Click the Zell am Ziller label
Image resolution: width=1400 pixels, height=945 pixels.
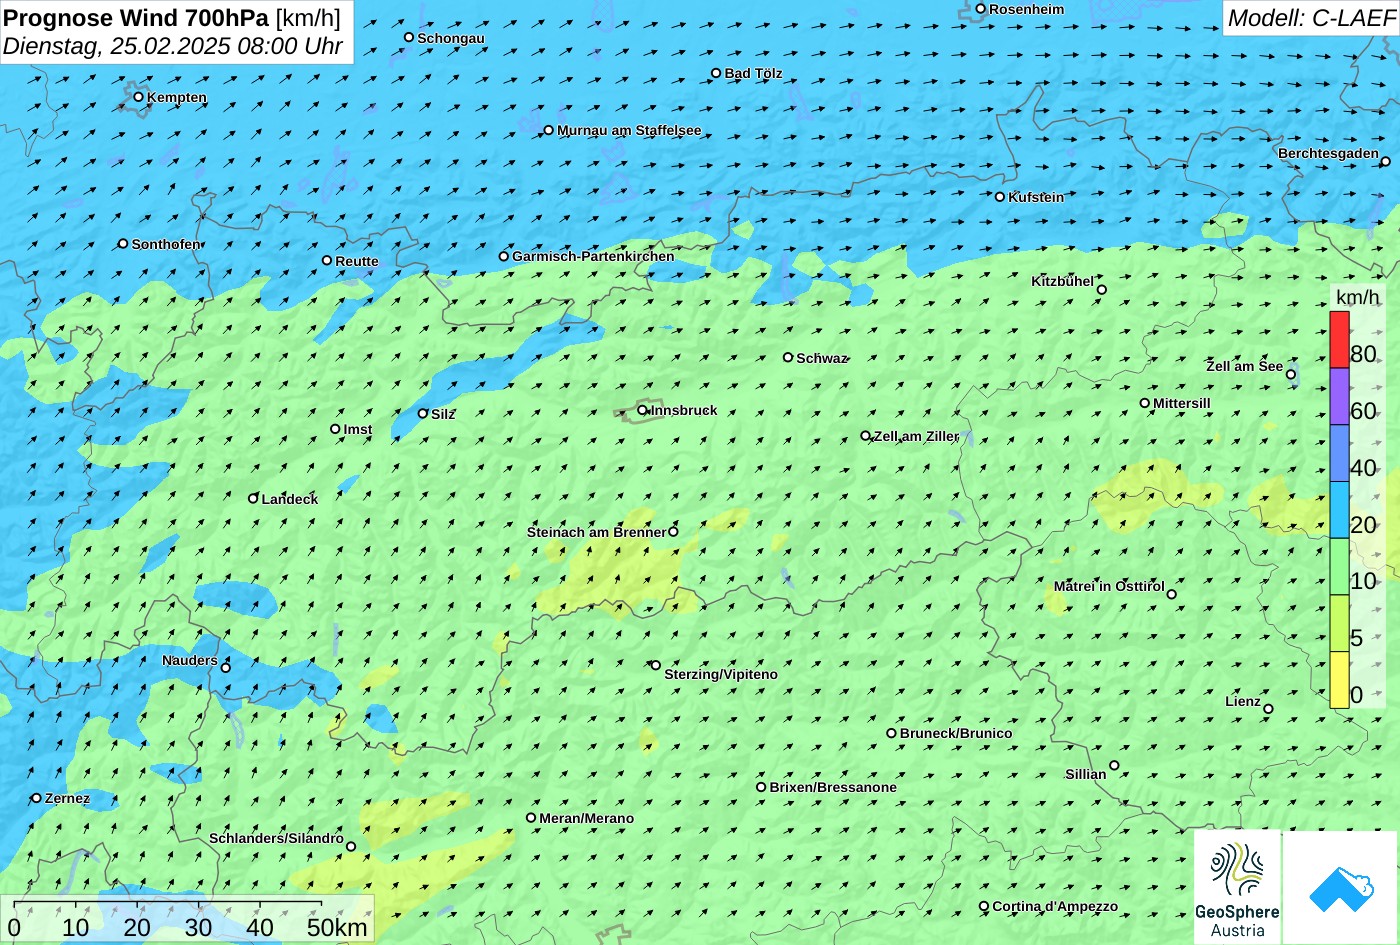click(x=917, y=436)
